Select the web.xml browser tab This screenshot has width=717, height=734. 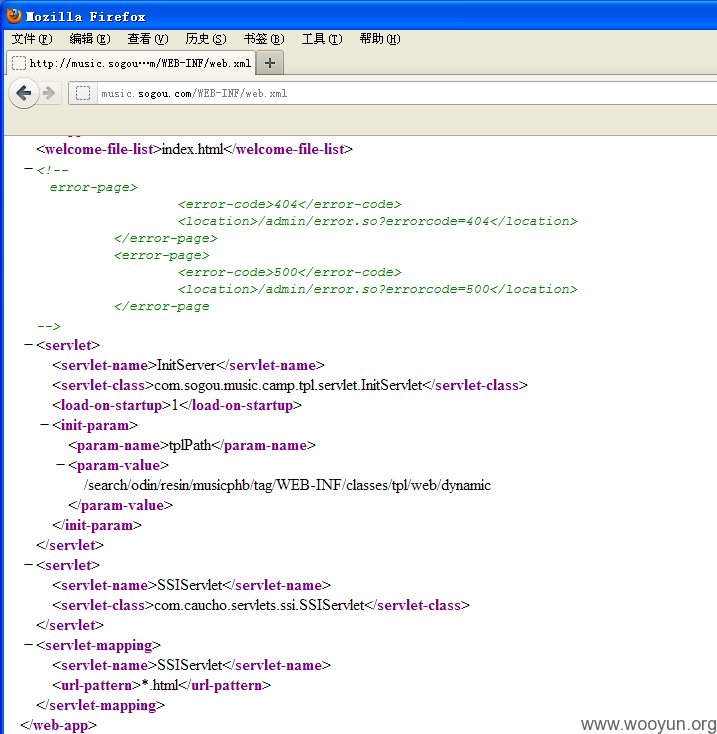click(131, 63)
